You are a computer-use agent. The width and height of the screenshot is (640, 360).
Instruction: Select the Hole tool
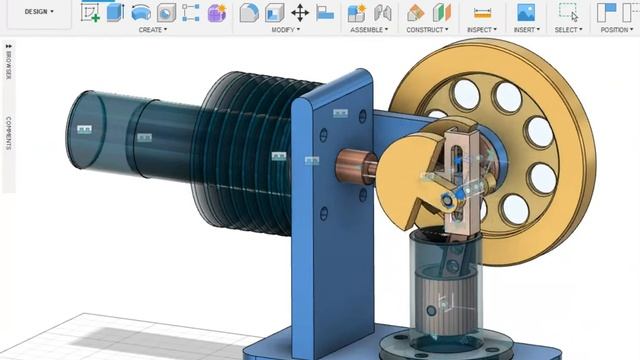166,13
